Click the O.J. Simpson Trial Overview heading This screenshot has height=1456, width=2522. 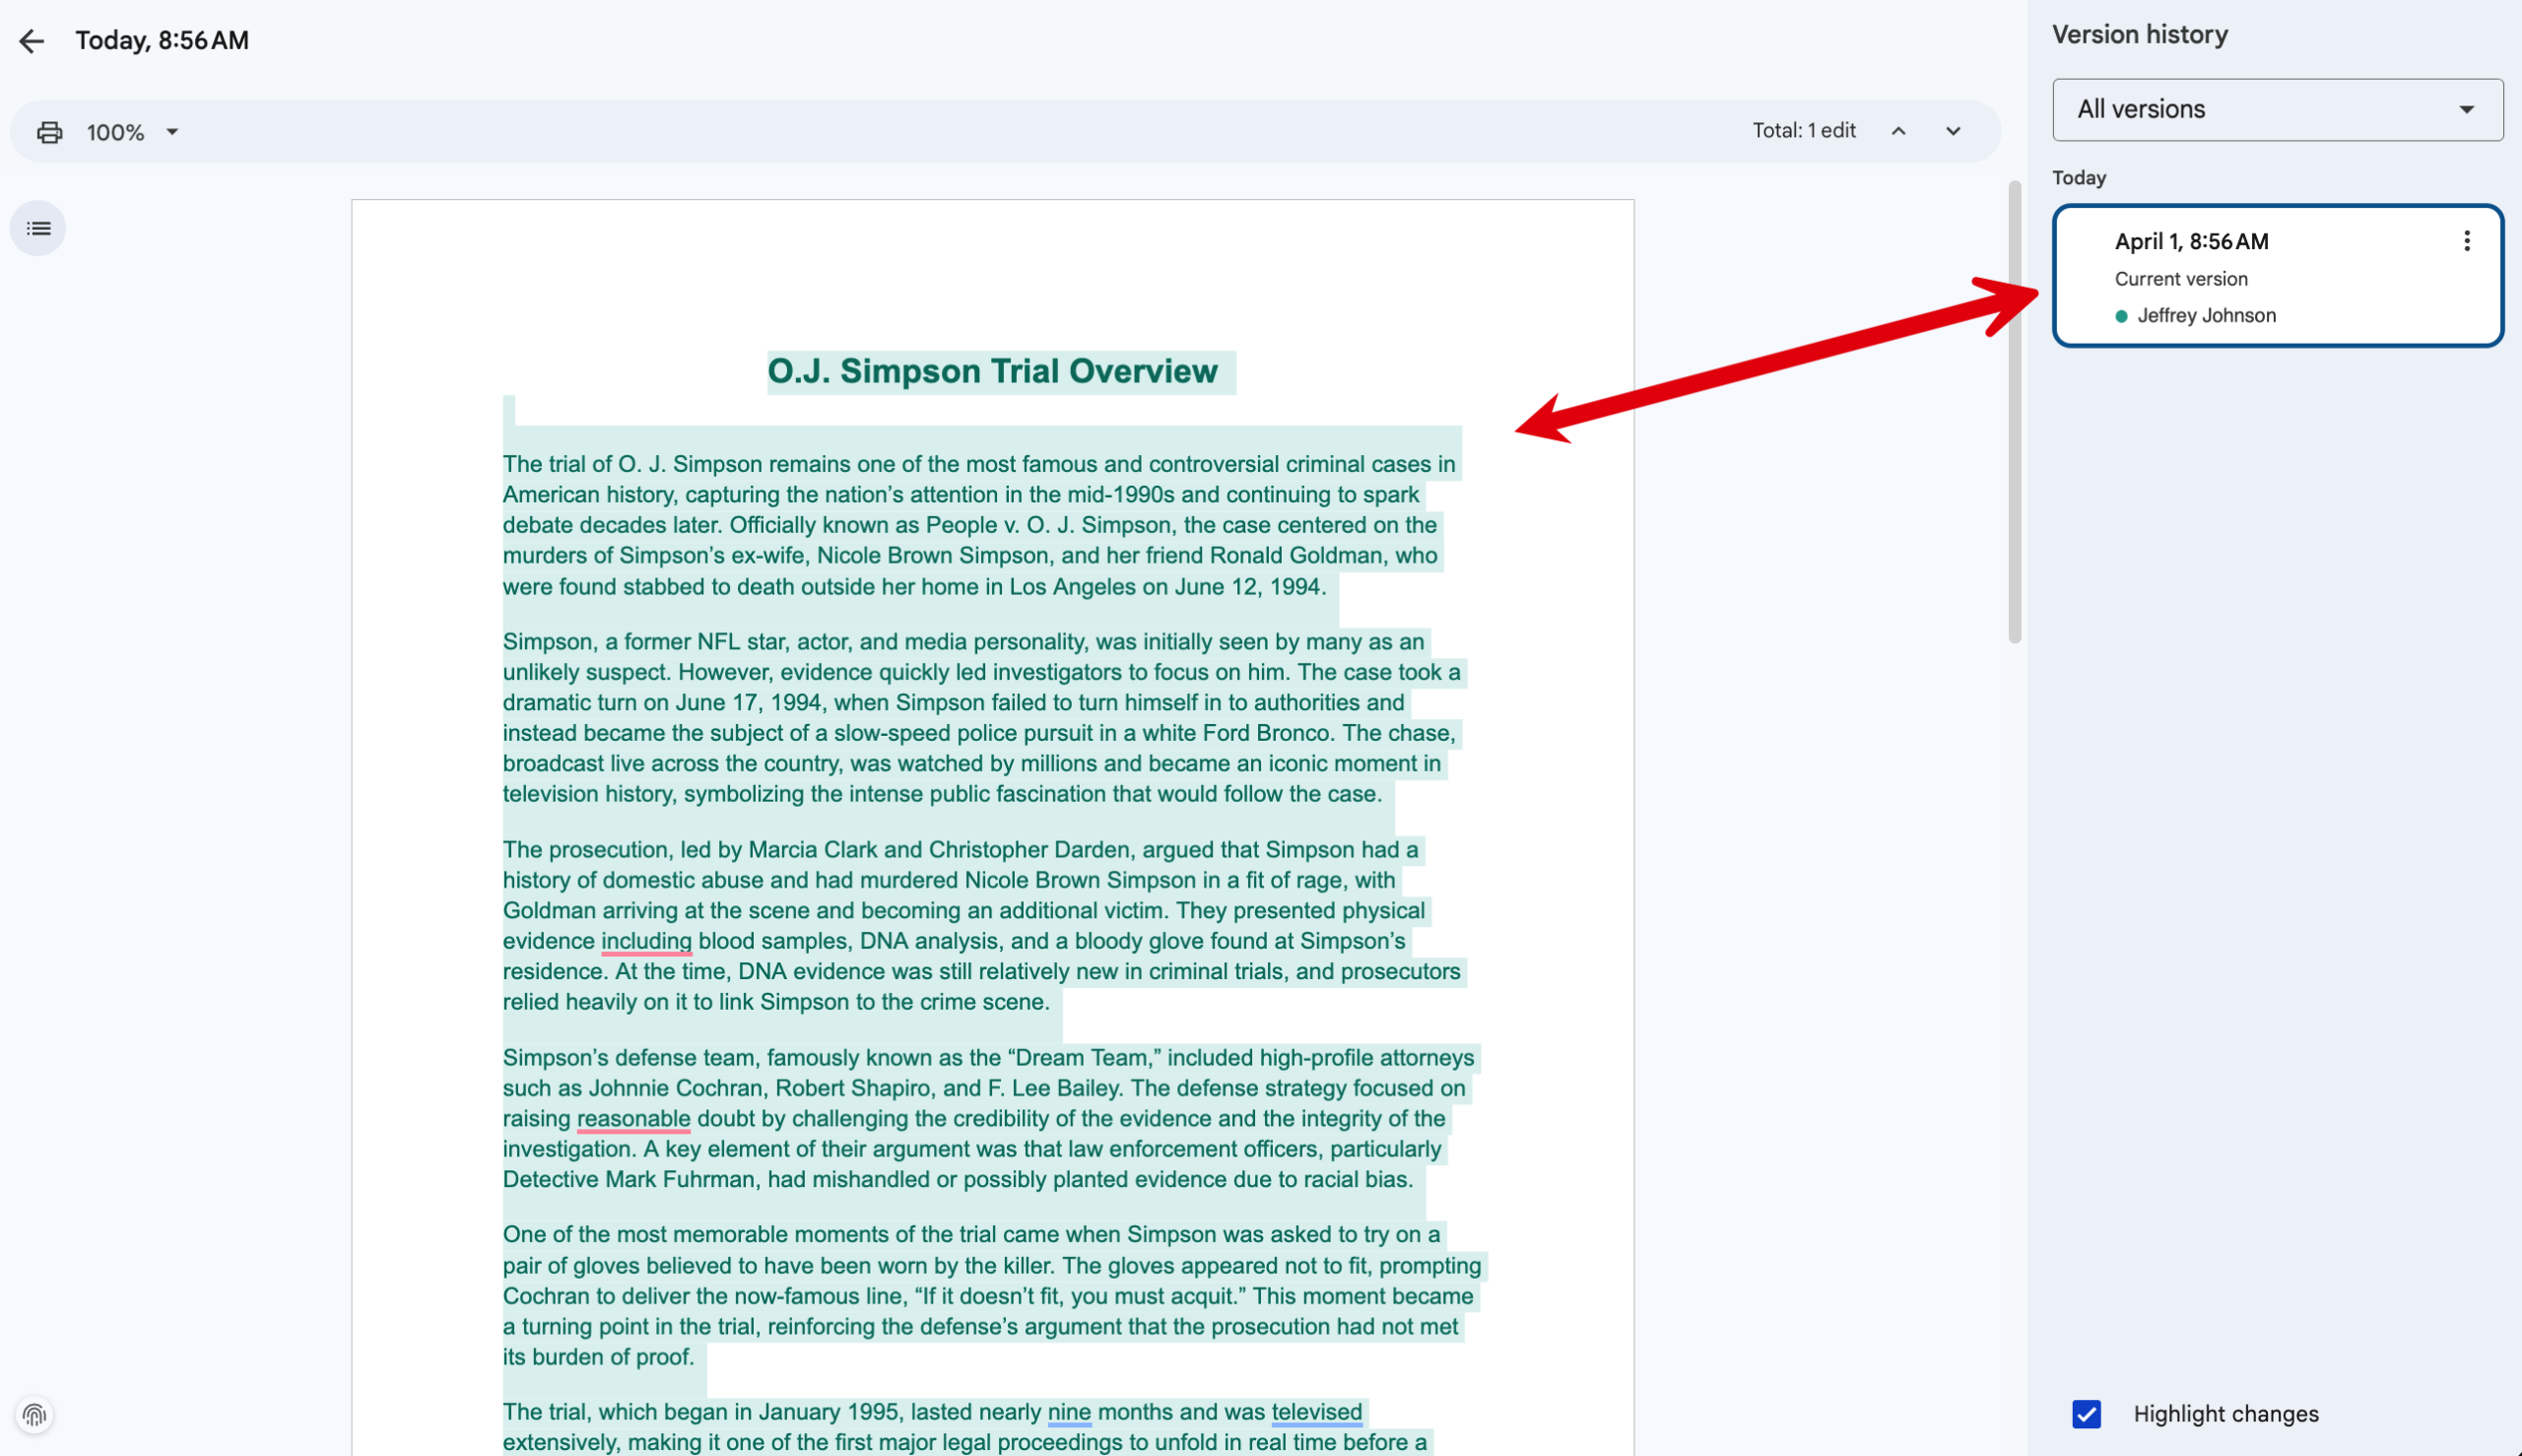(x=992, y=371)
